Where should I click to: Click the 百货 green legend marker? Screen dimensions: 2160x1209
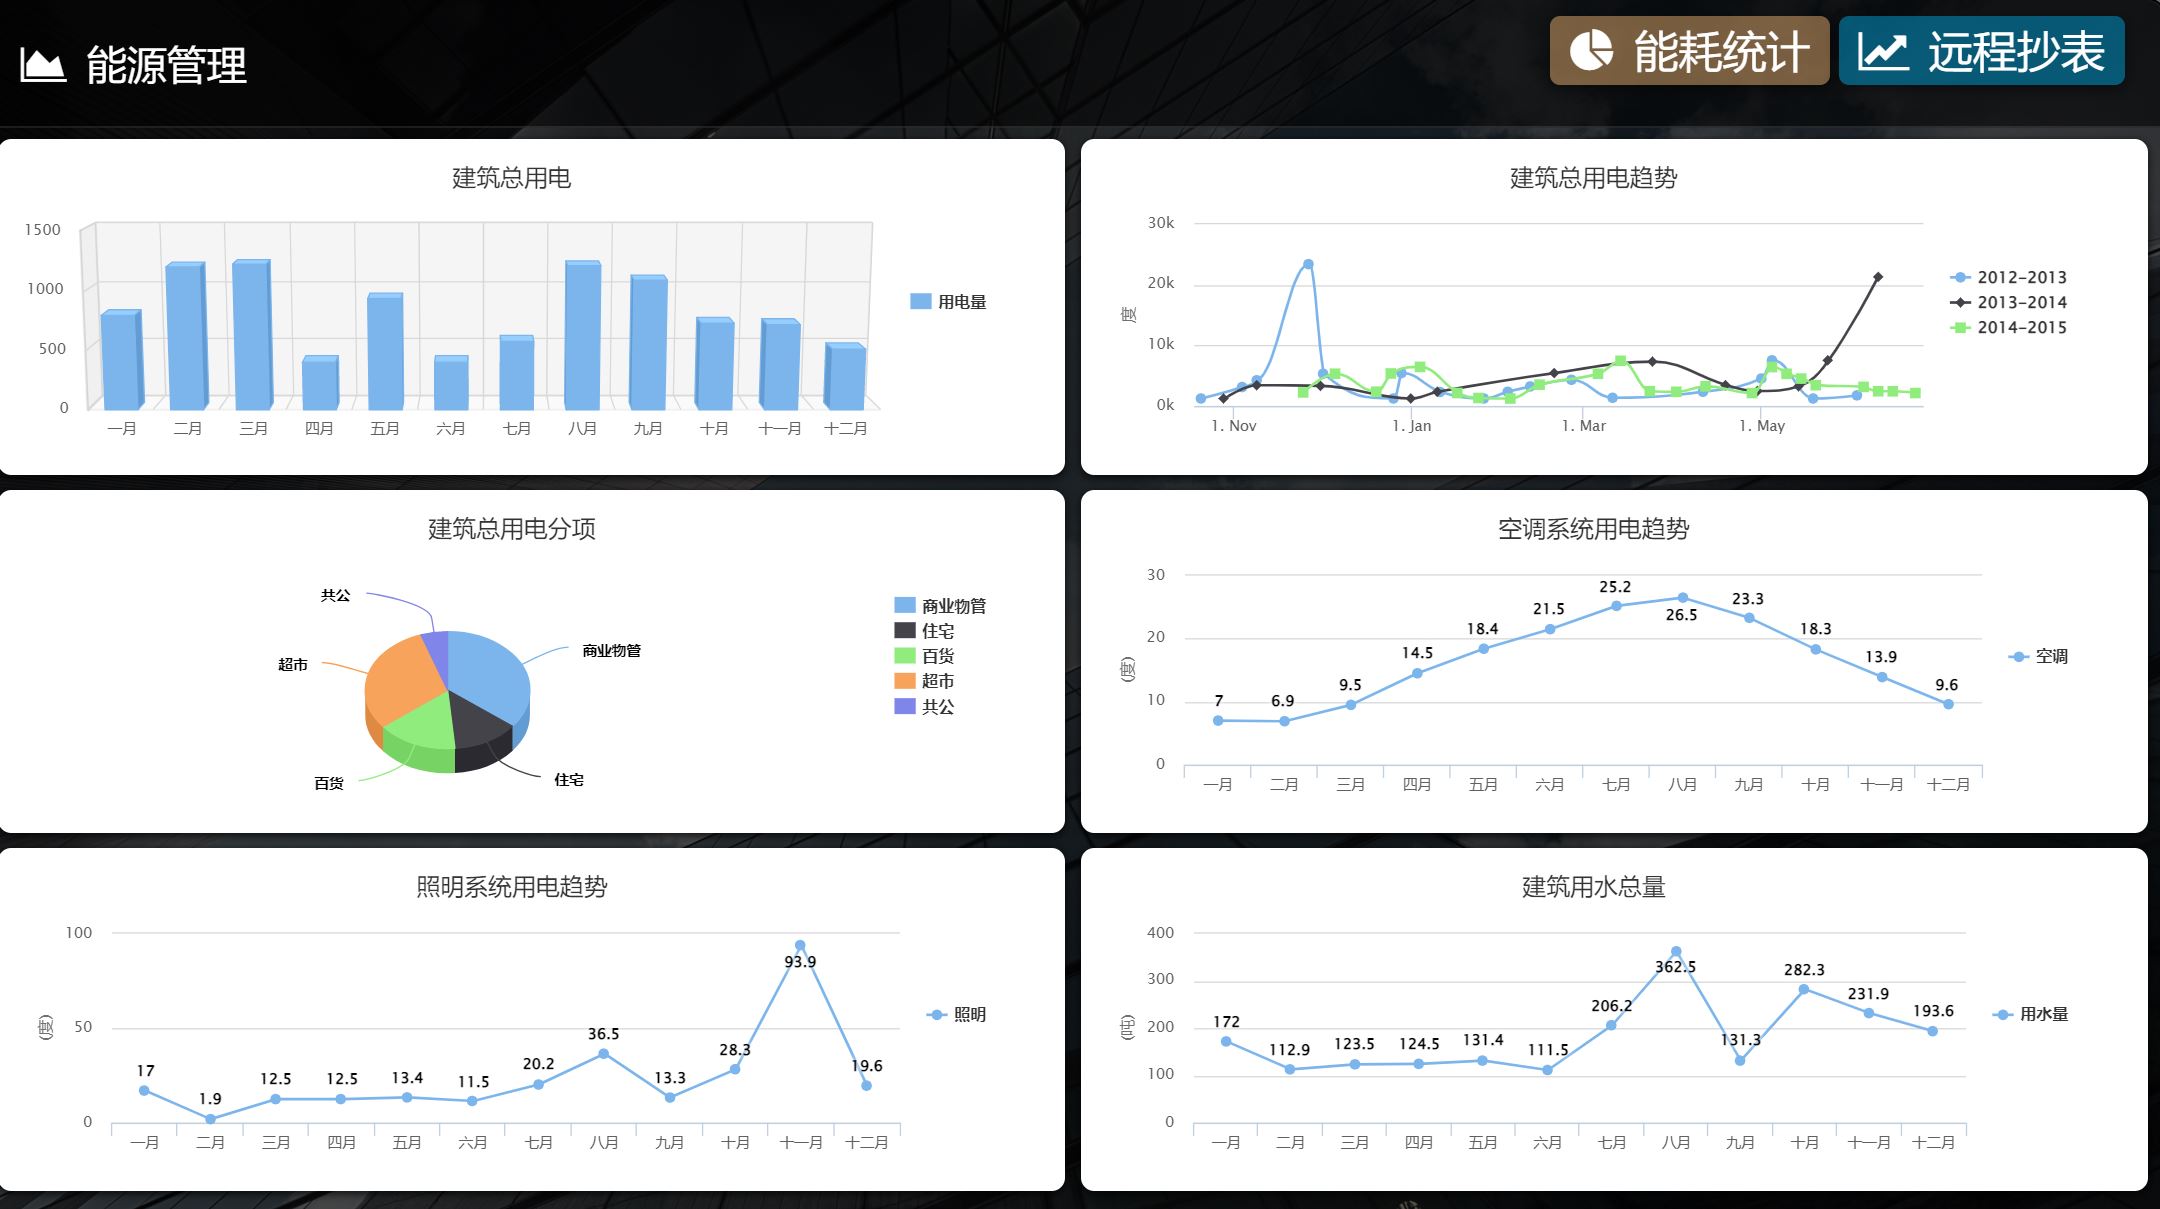pyautogui.click(x=905, y=656)
